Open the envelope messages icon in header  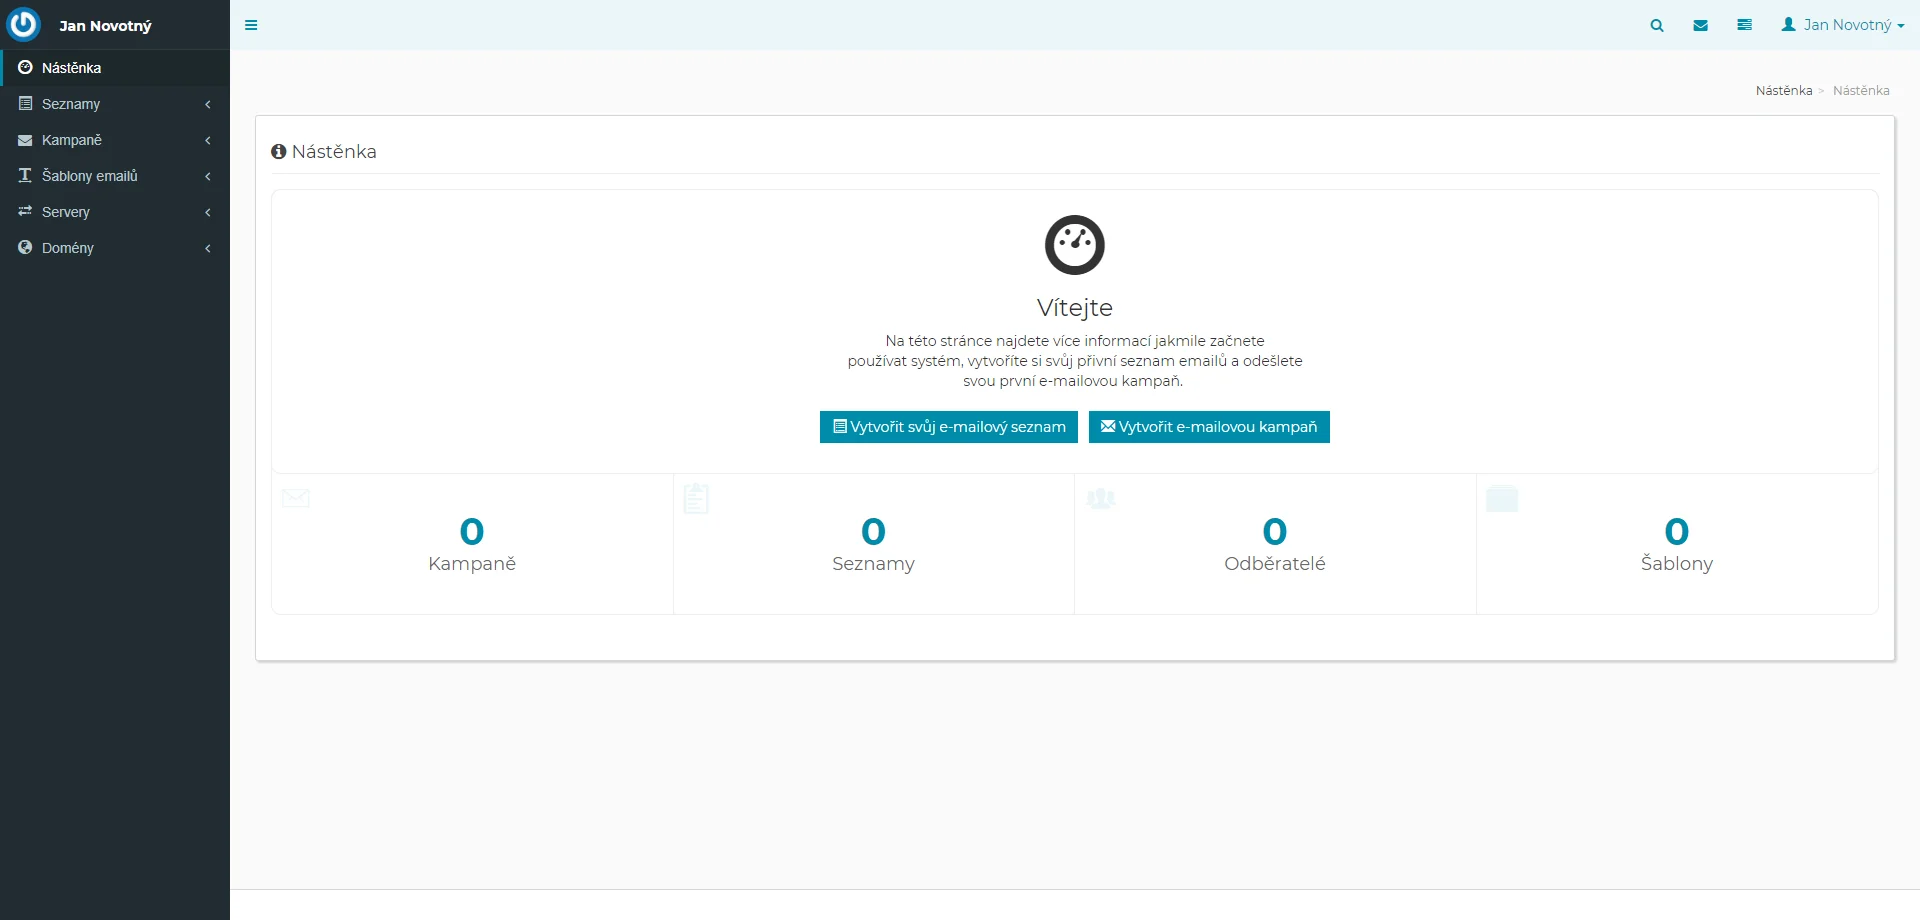point(1700,26)
